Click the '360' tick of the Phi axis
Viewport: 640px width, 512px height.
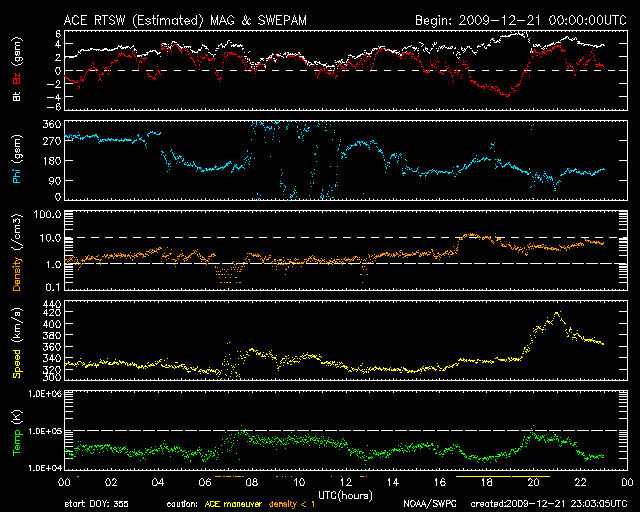coord(52,124)
